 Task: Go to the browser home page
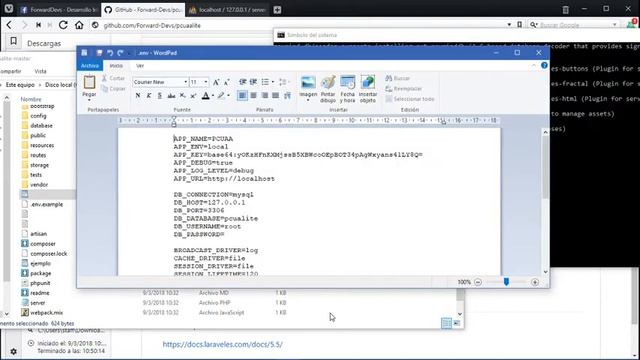tap(79, 25)
